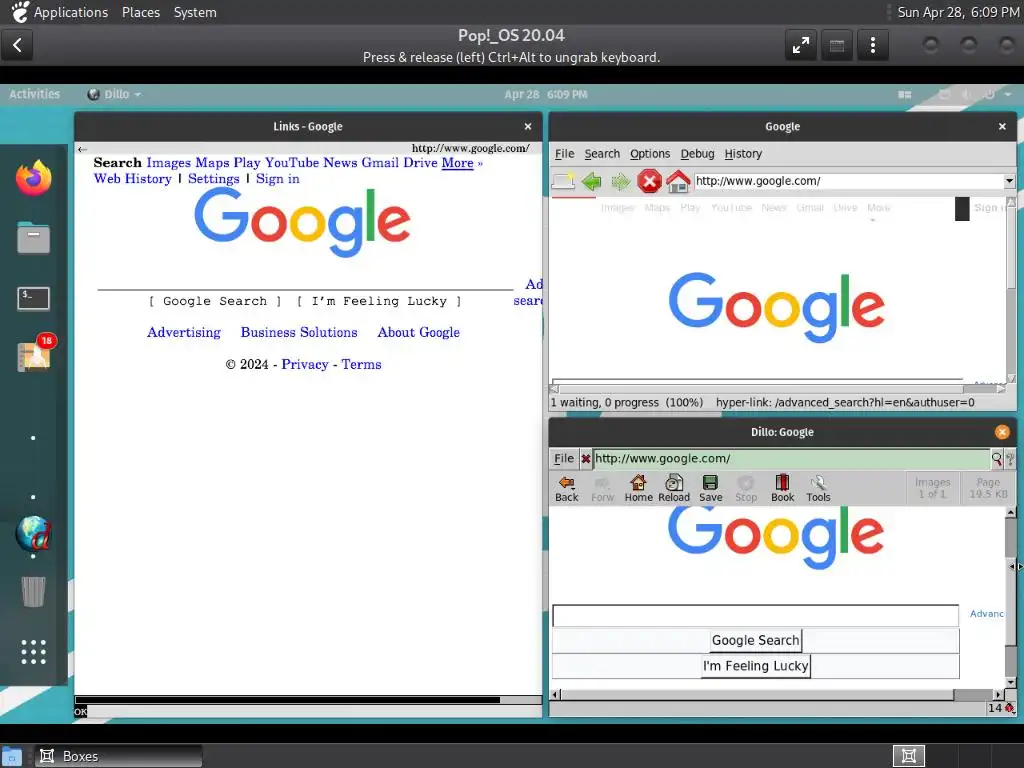Screen dimensions: 1024x768
Task: Open Web History in Links window
Action: [x=133, y=178]
